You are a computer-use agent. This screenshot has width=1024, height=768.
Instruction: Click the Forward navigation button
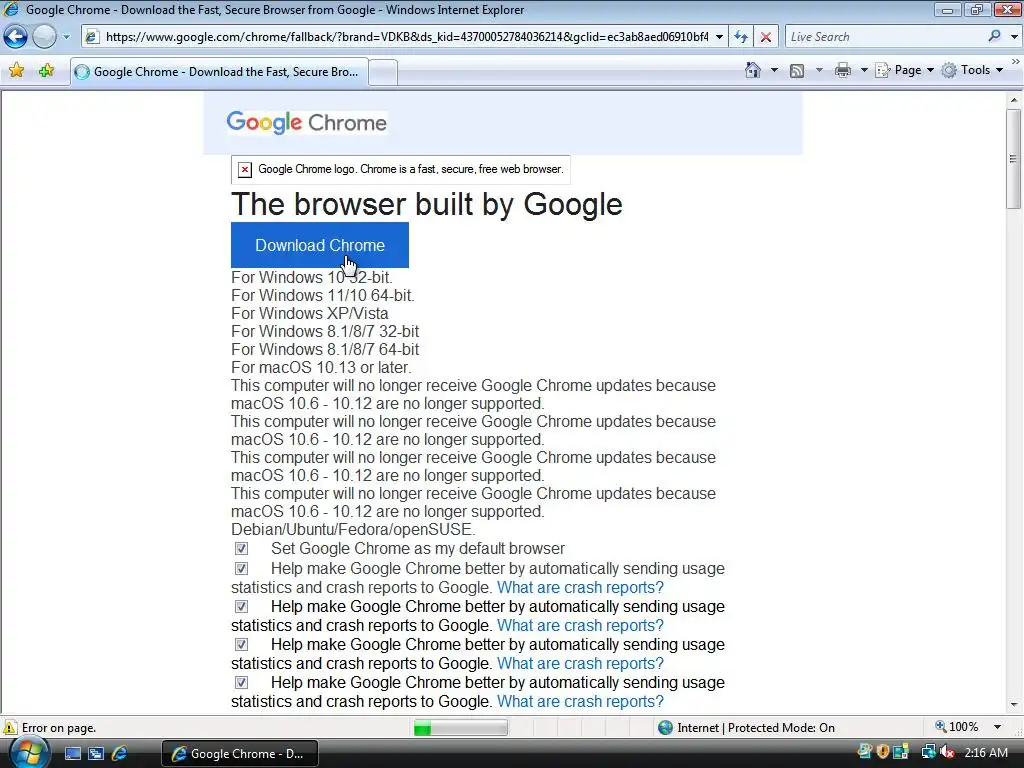(44, 37)
